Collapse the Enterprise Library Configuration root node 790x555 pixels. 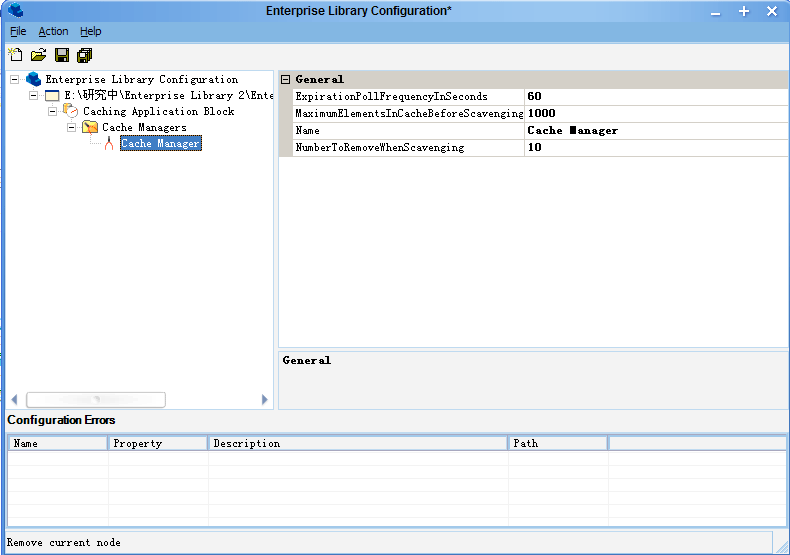pyautogui.click(x=15, y=79)
